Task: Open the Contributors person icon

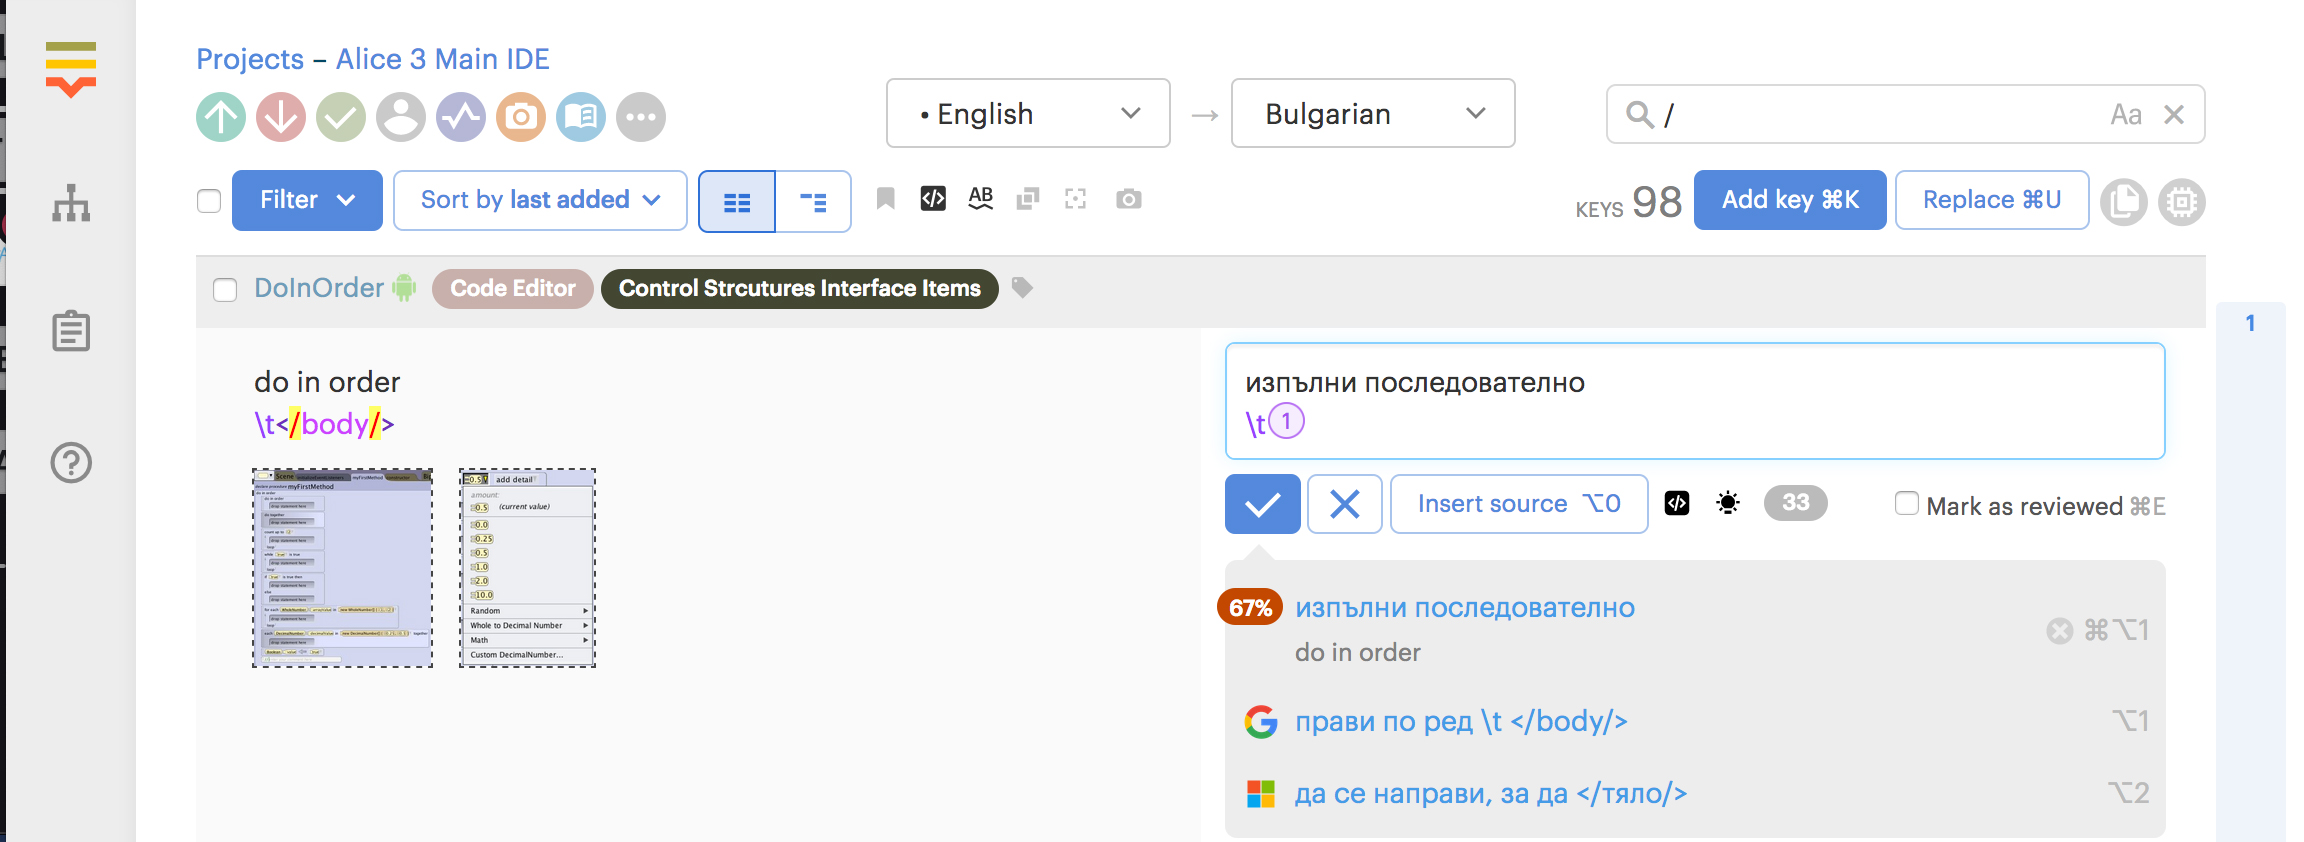Action: [401, 117]
